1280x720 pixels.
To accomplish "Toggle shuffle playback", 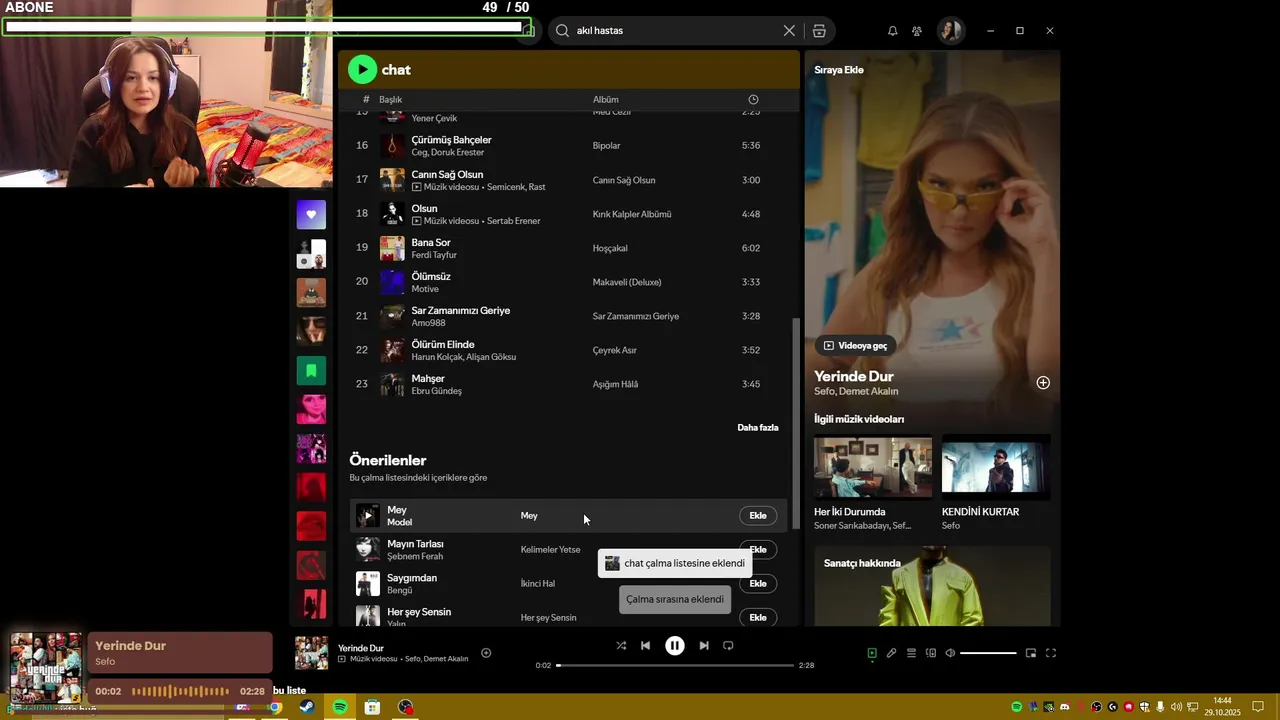I will coord(621,646).
